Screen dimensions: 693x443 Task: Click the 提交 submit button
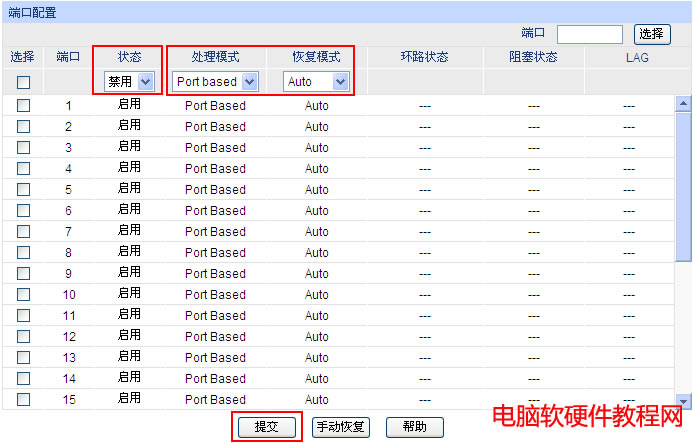point(266,427)
